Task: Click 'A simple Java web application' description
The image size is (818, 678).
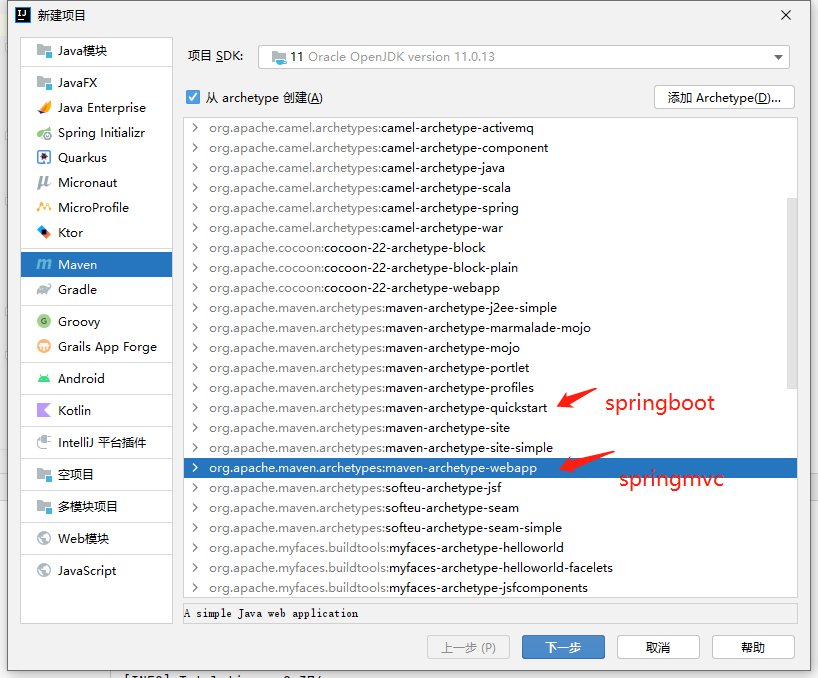Action: [x=271, y=613]
